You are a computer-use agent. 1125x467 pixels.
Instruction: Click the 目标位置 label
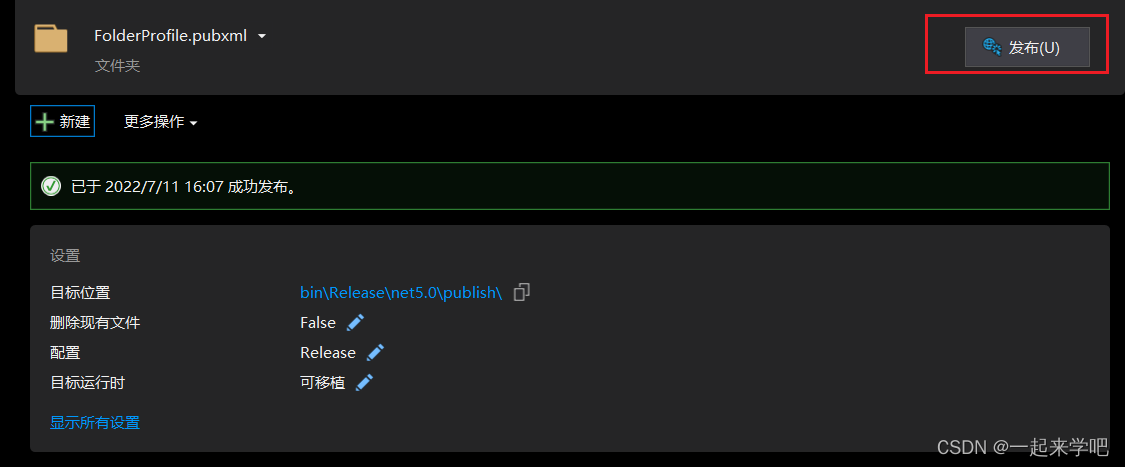[80, 292]
